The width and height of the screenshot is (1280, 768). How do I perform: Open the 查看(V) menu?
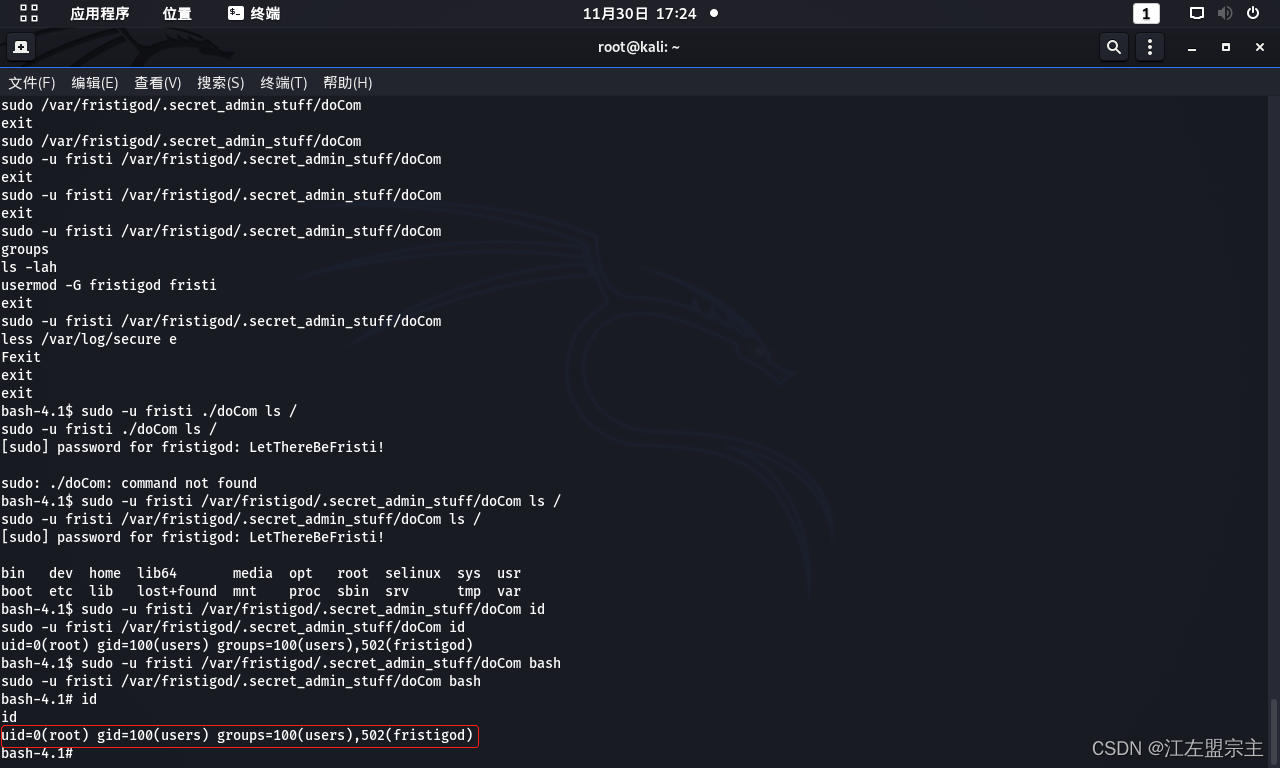[158, 83]
